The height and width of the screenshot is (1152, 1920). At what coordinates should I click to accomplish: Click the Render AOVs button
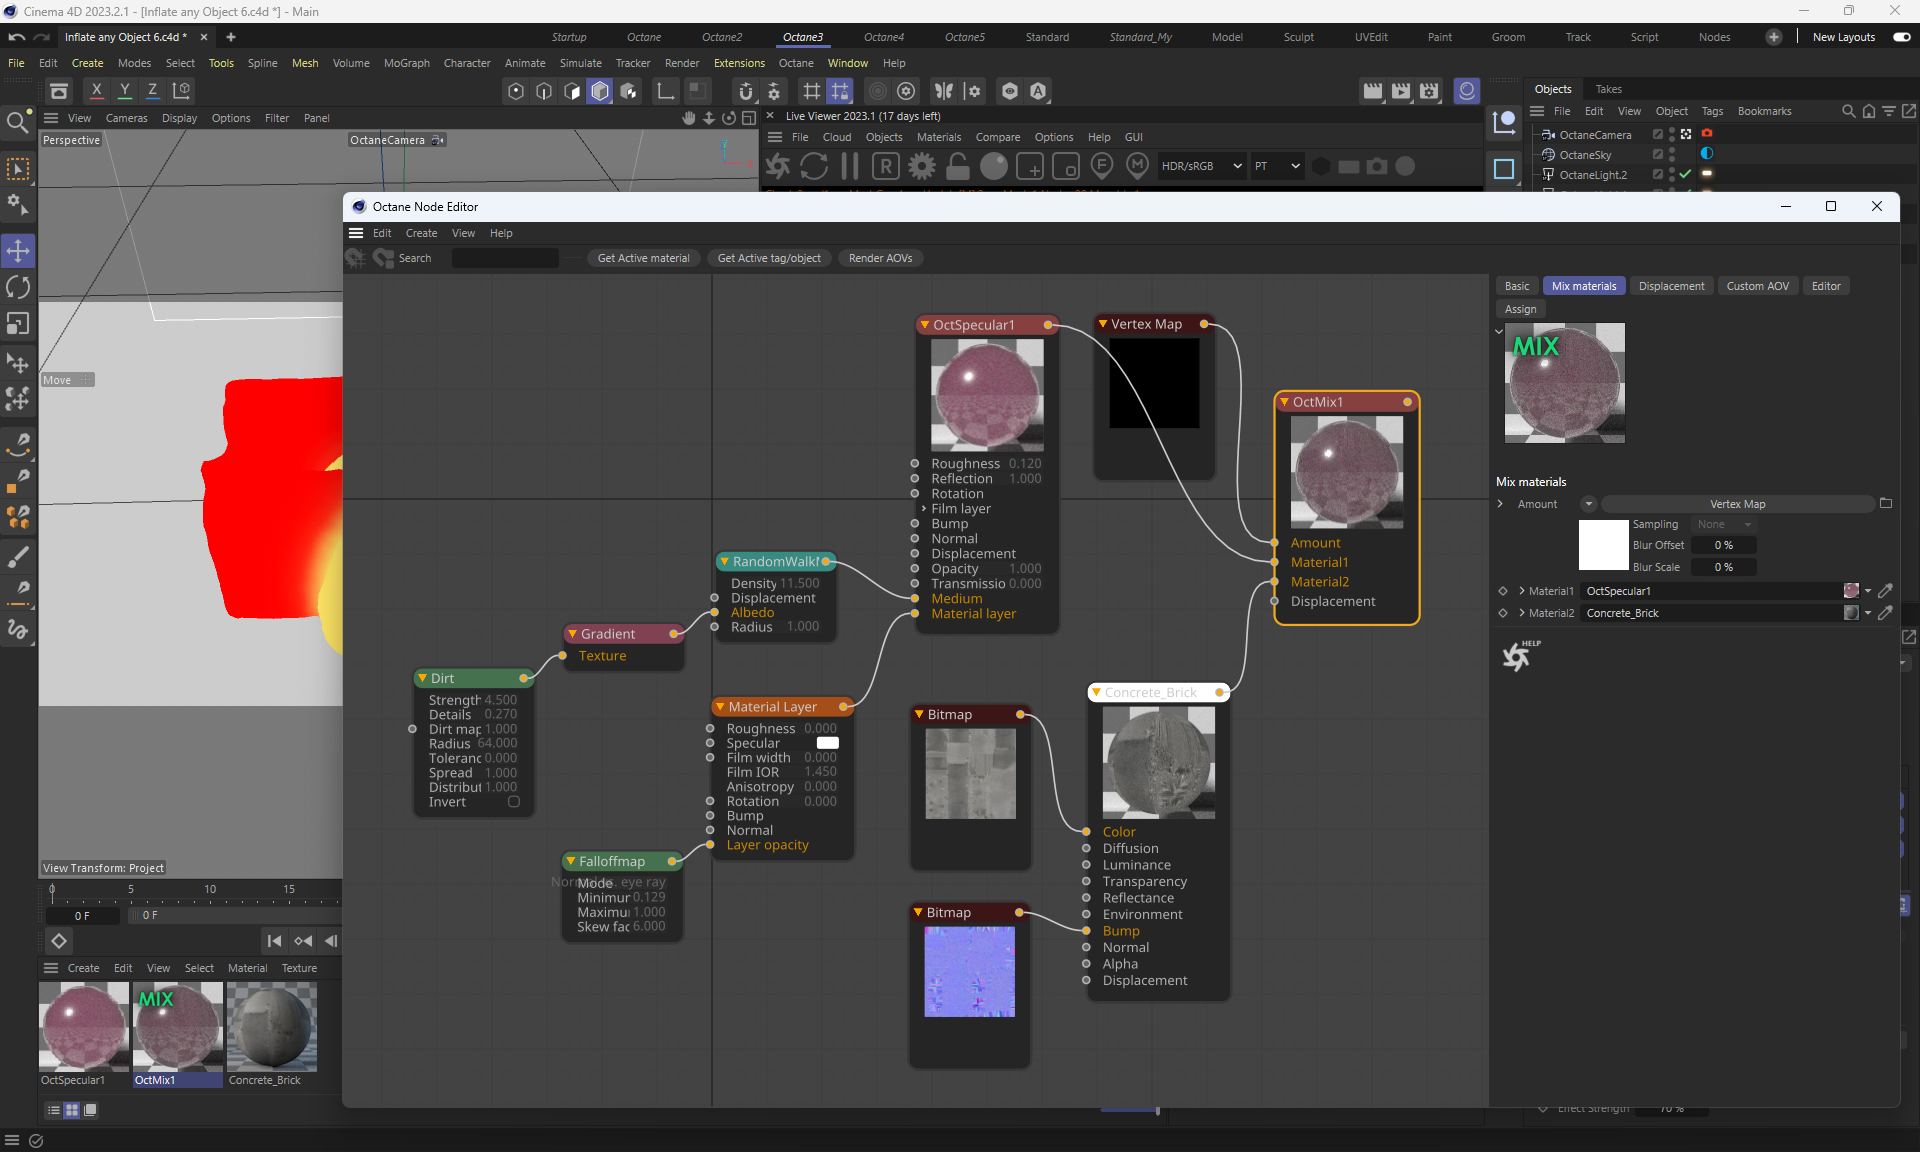pyautogui.click(x=880, y=258)
